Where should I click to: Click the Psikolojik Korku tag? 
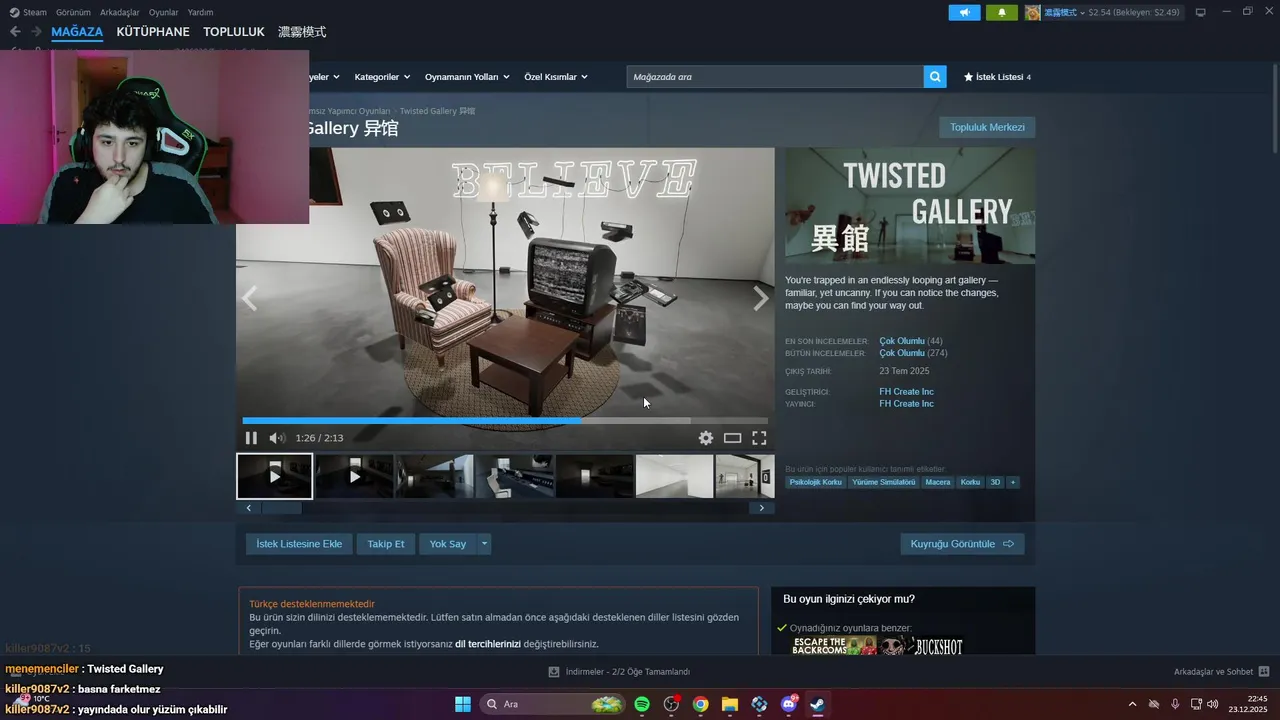[816, 482]
